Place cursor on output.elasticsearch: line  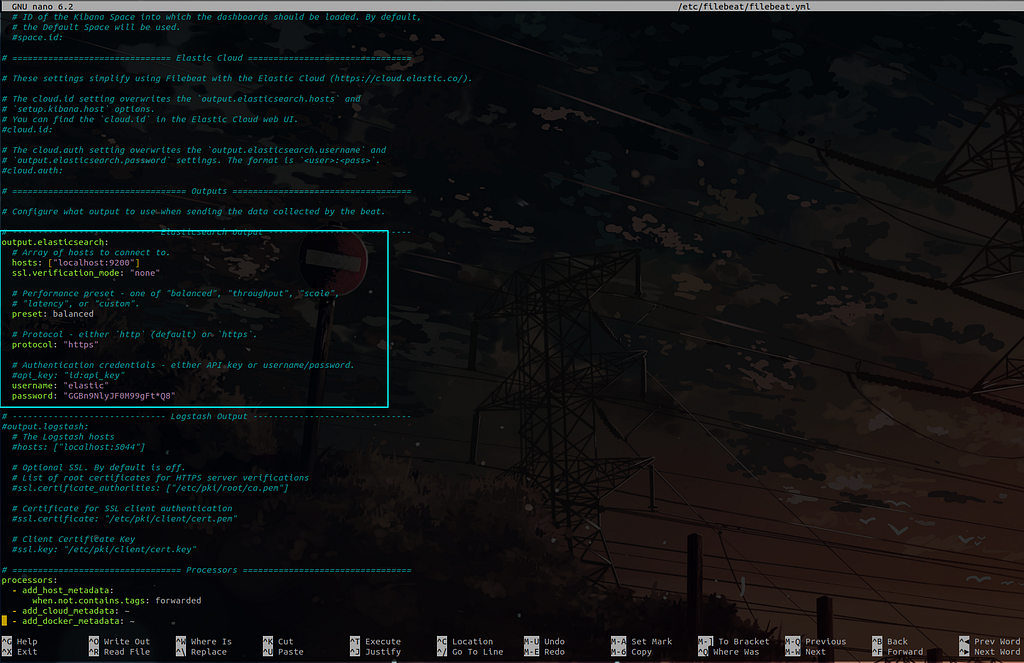point(55,242)
